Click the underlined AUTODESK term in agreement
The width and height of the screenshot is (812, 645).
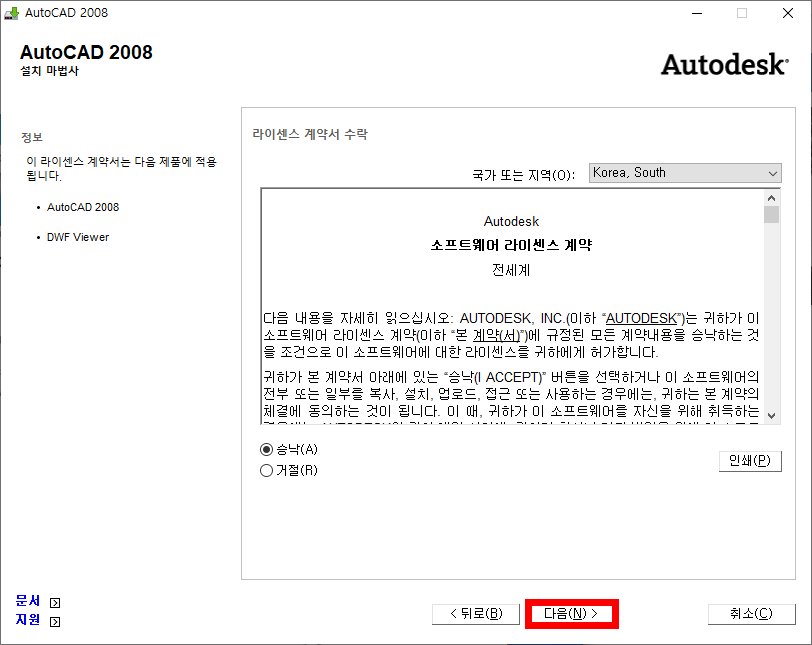pyautogui.click(x=641, y=318)
